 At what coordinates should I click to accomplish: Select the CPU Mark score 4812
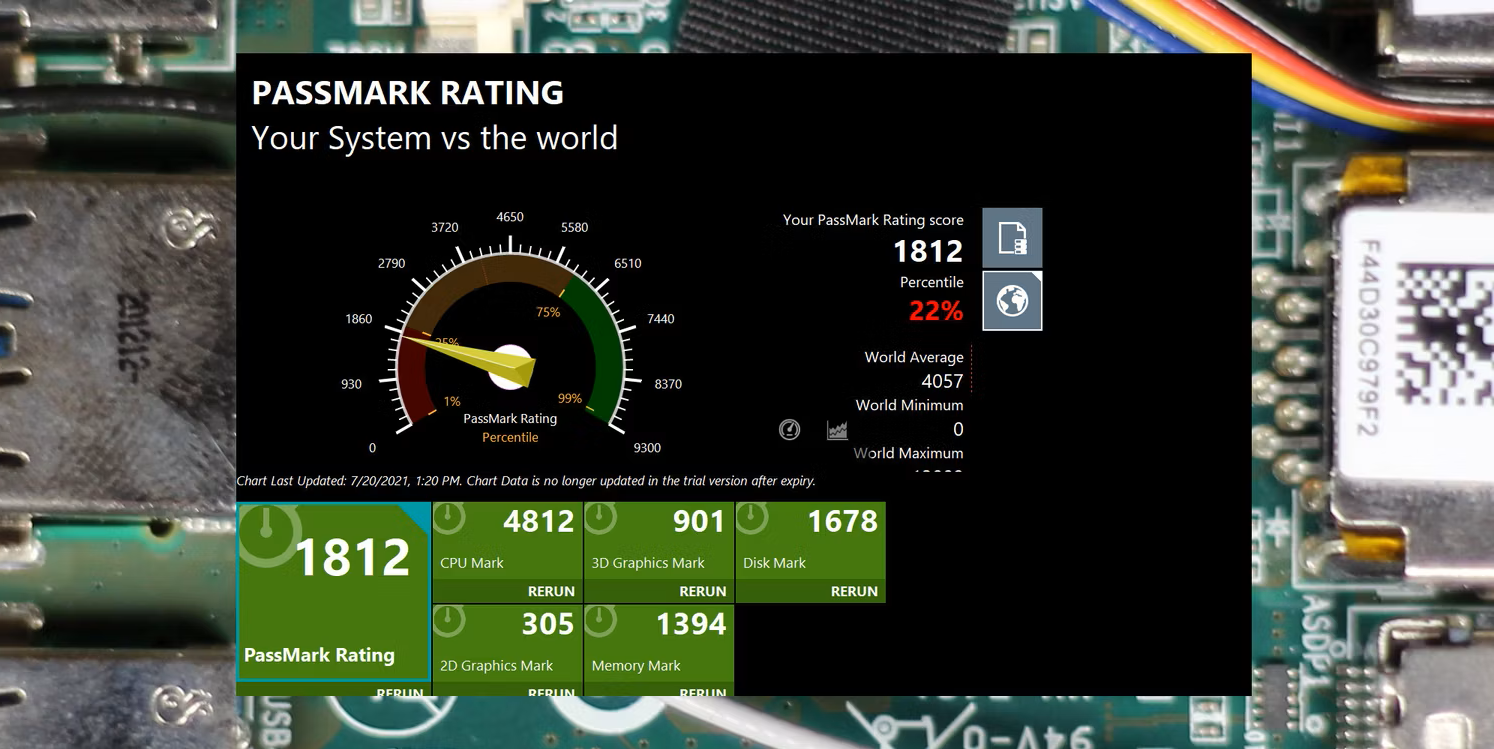[x=538, y=521]
